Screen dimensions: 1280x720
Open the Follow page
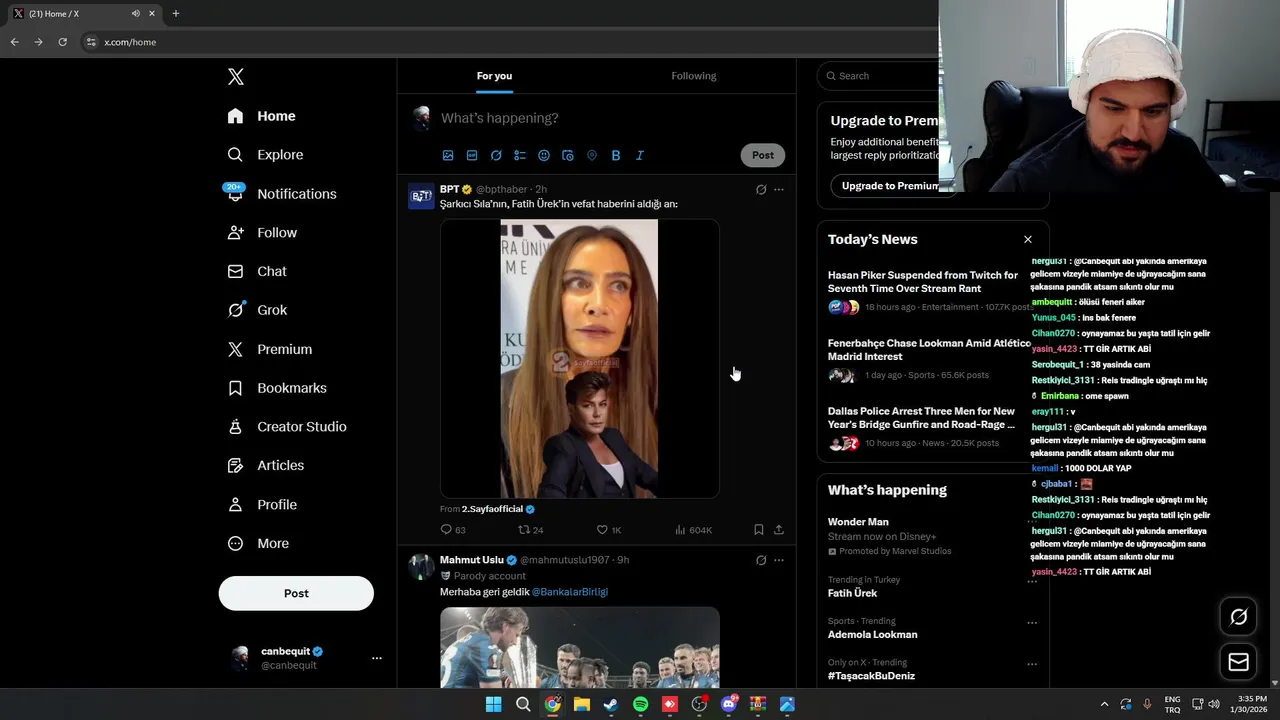click(262, 232)
